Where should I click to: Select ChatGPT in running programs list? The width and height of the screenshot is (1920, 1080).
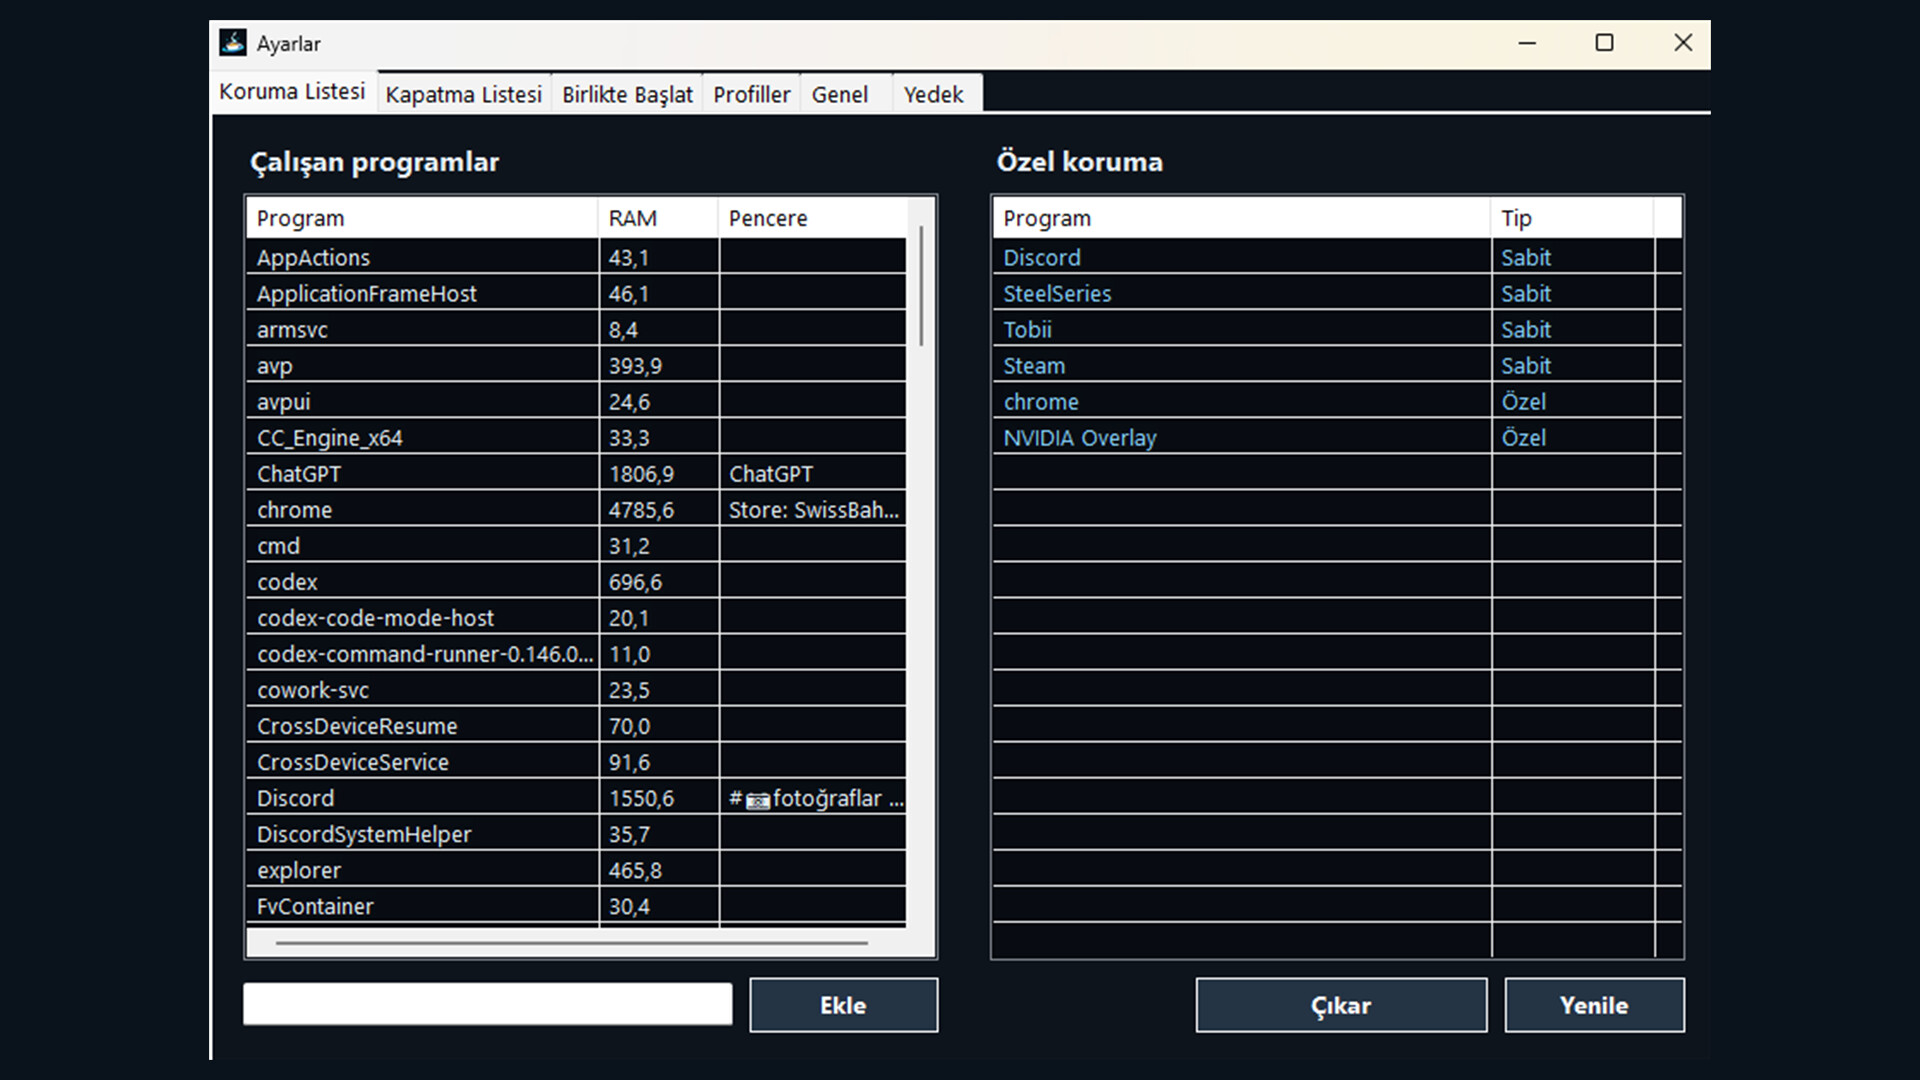(576, 473)
